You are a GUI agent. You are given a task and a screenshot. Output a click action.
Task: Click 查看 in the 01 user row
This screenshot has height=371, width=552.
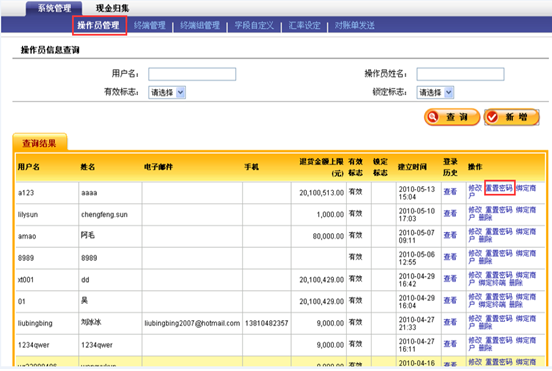click(x=450, y=301)
